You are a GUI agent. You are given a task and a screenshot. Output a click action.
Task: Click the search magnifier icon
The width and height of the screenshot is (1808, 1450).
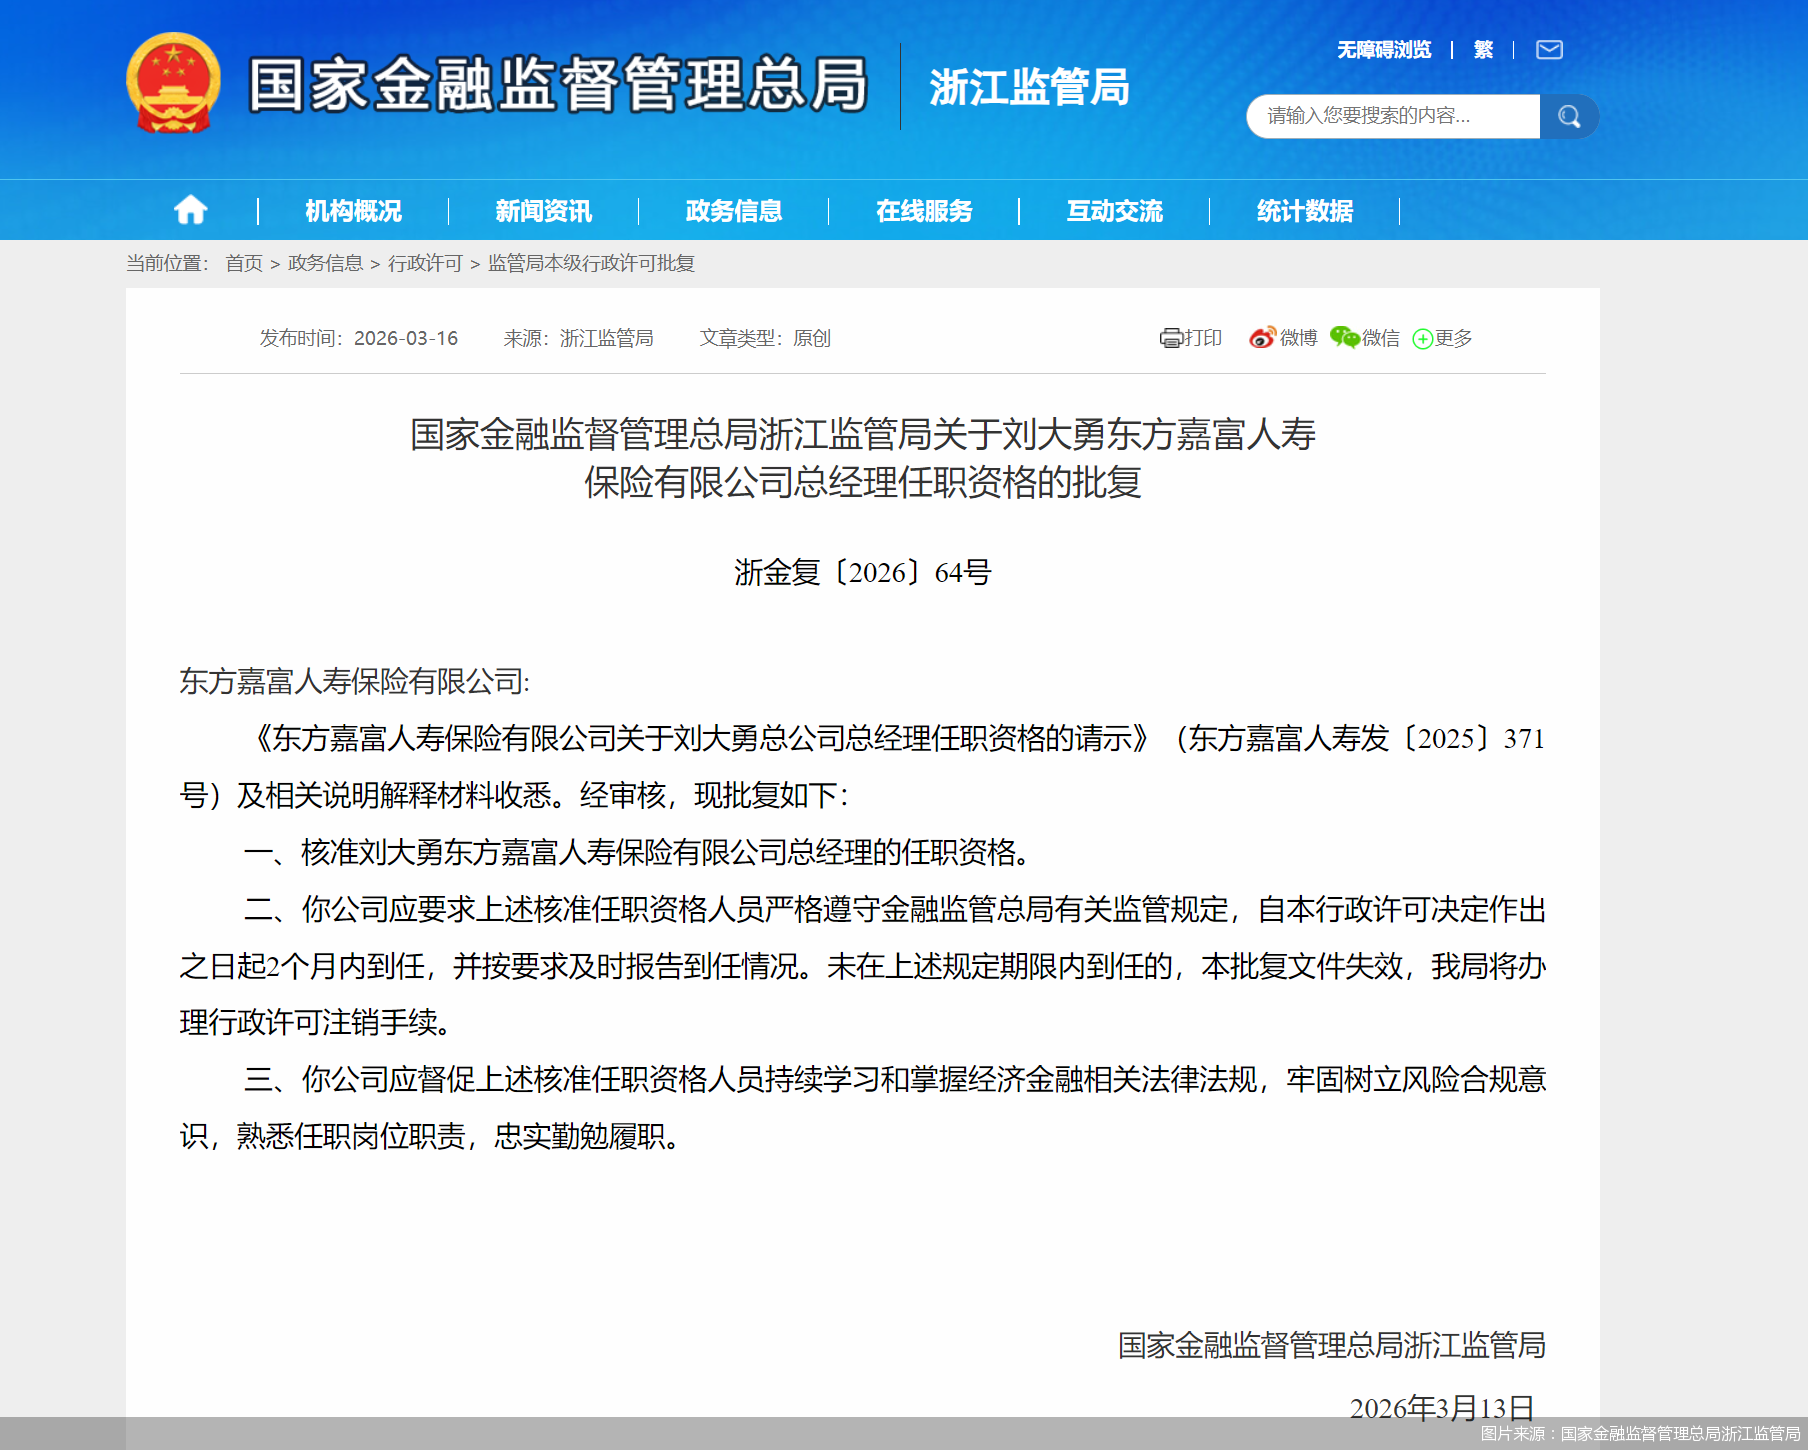[1568, 116]
